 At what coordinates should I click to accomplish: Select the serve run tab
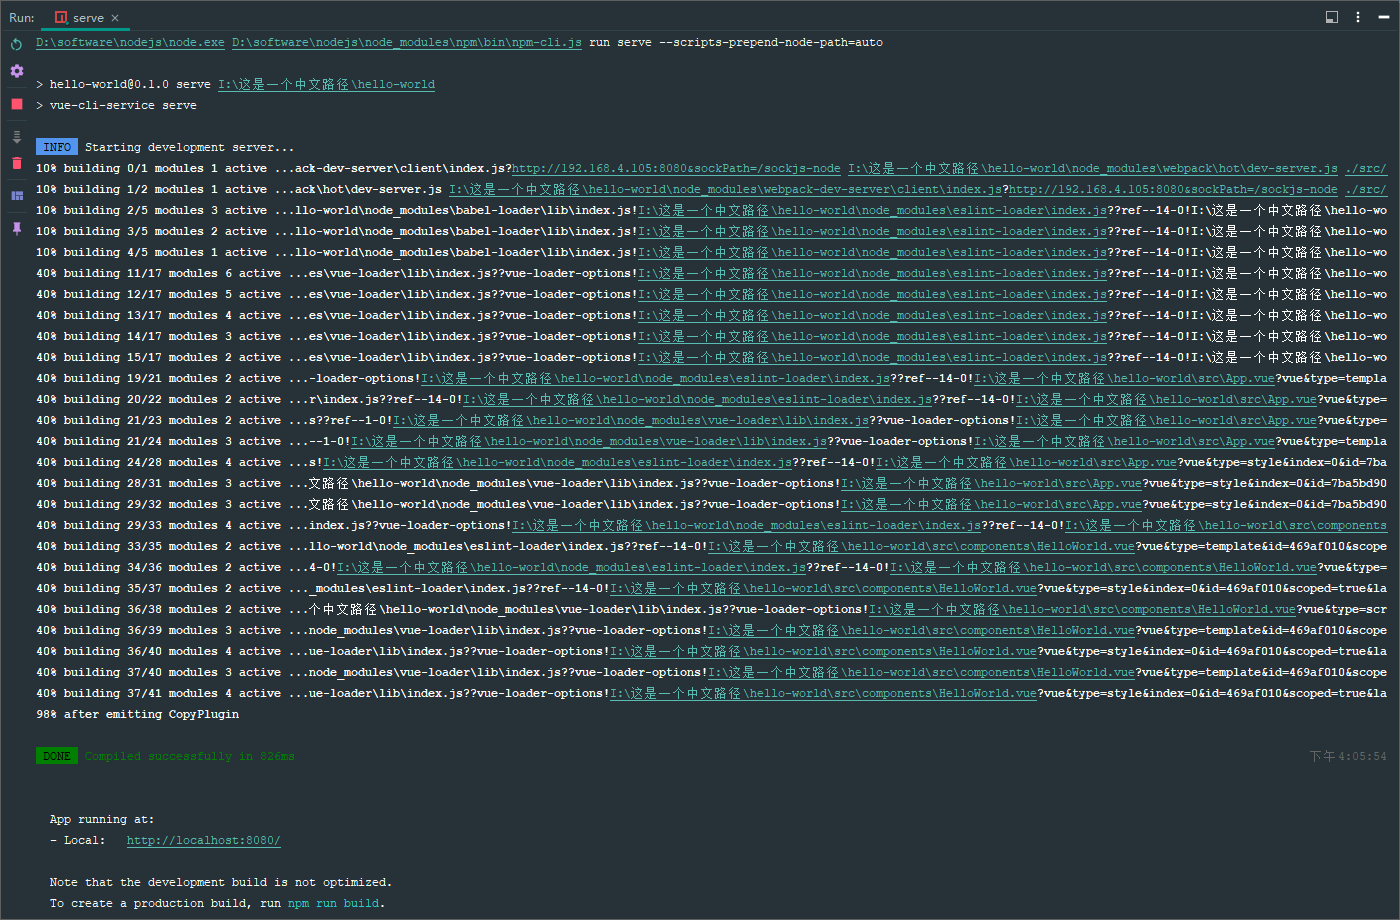coord(87,18)
